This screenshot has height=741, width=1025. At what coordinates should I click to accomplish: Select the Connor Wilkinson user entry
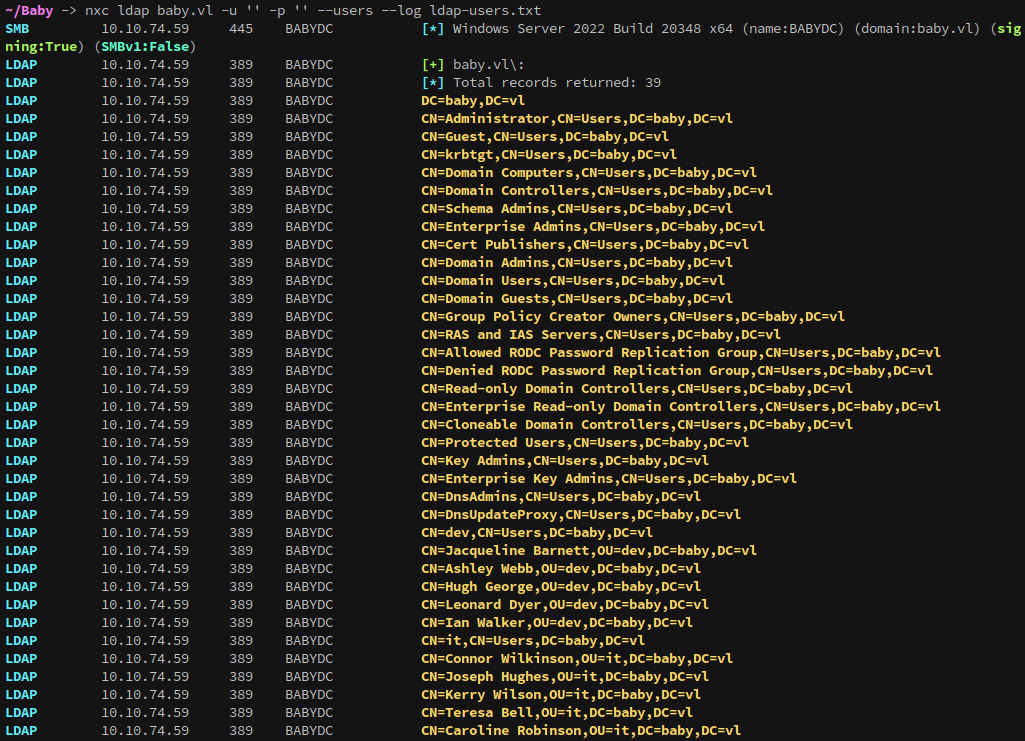pos(577,659)
